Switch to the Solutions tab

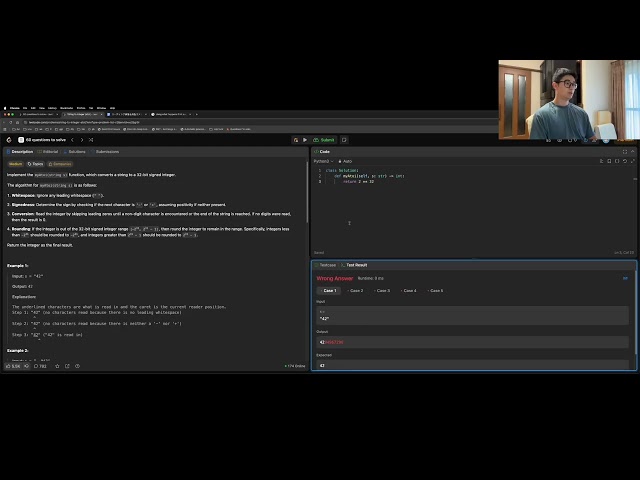pyautogui.click(x=75, y=152)
